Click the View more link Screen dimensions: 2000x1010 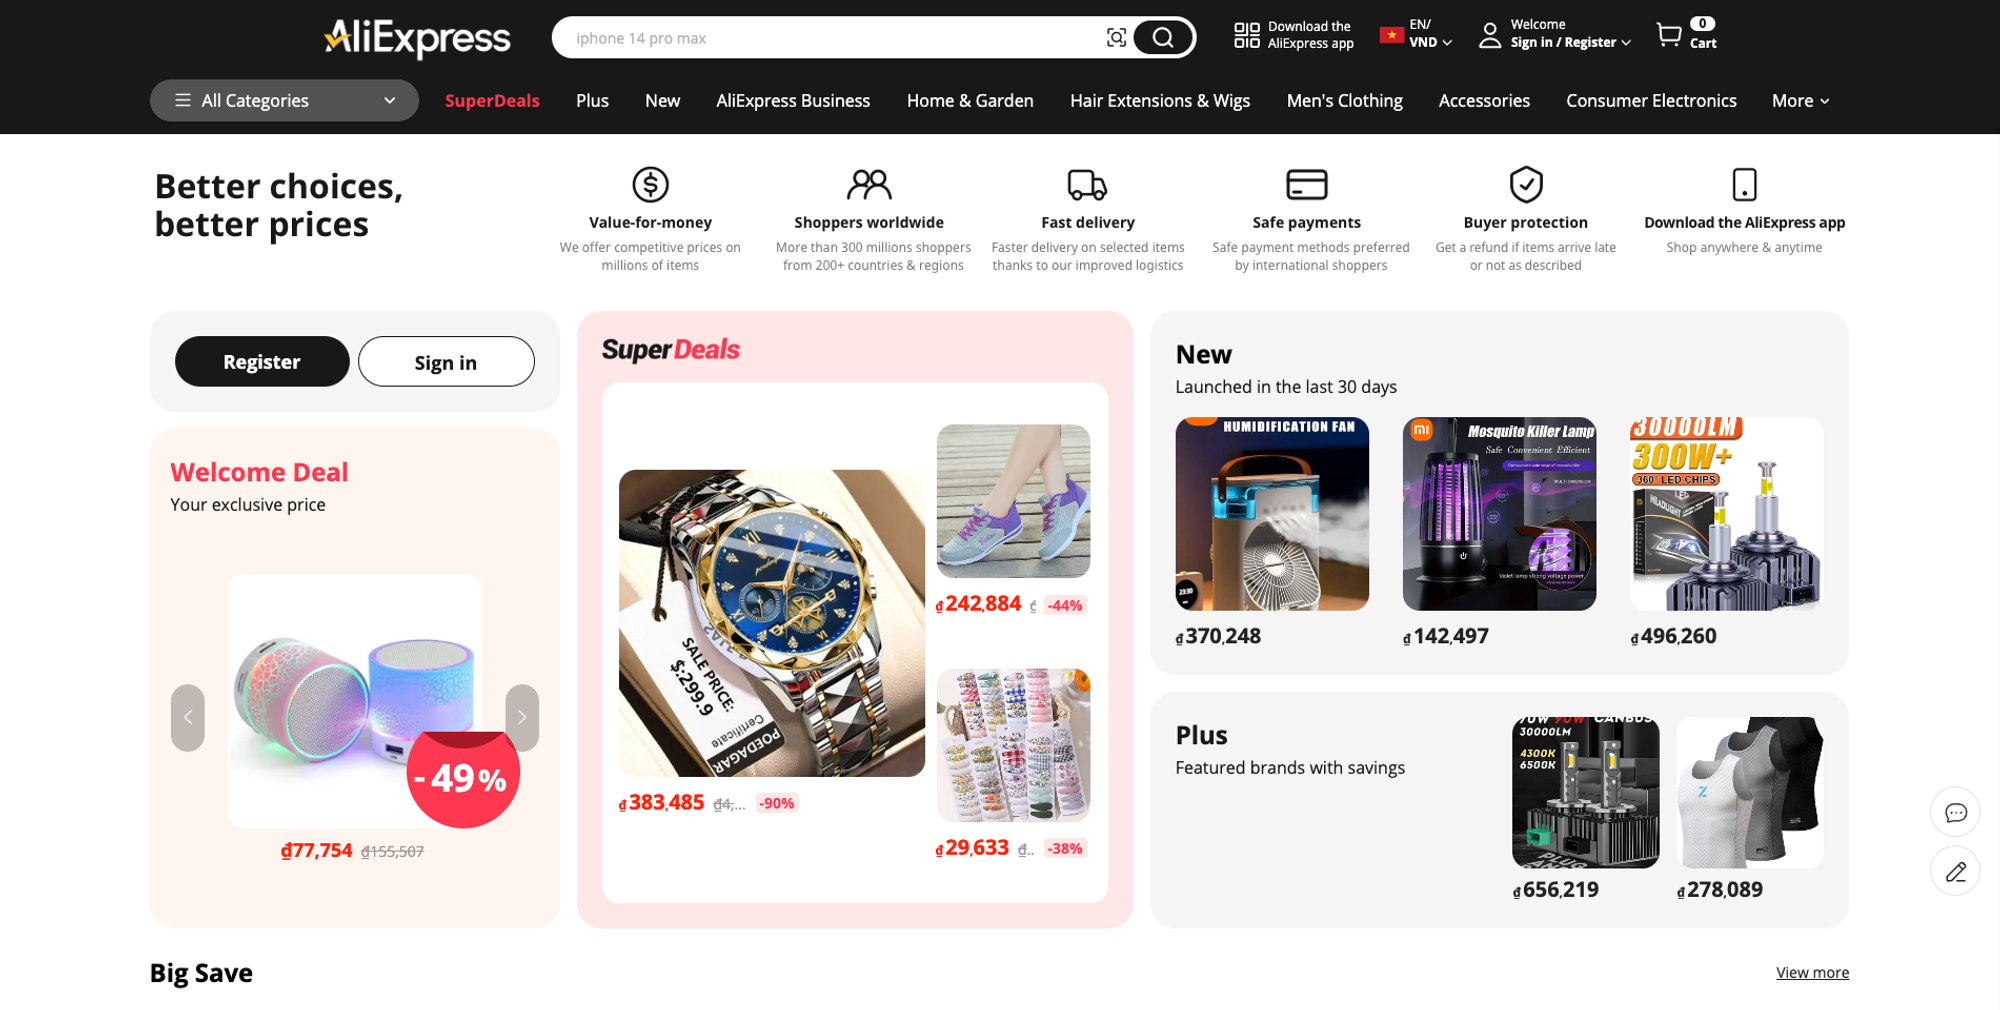pyautogui.click(x=1812, y=972)
